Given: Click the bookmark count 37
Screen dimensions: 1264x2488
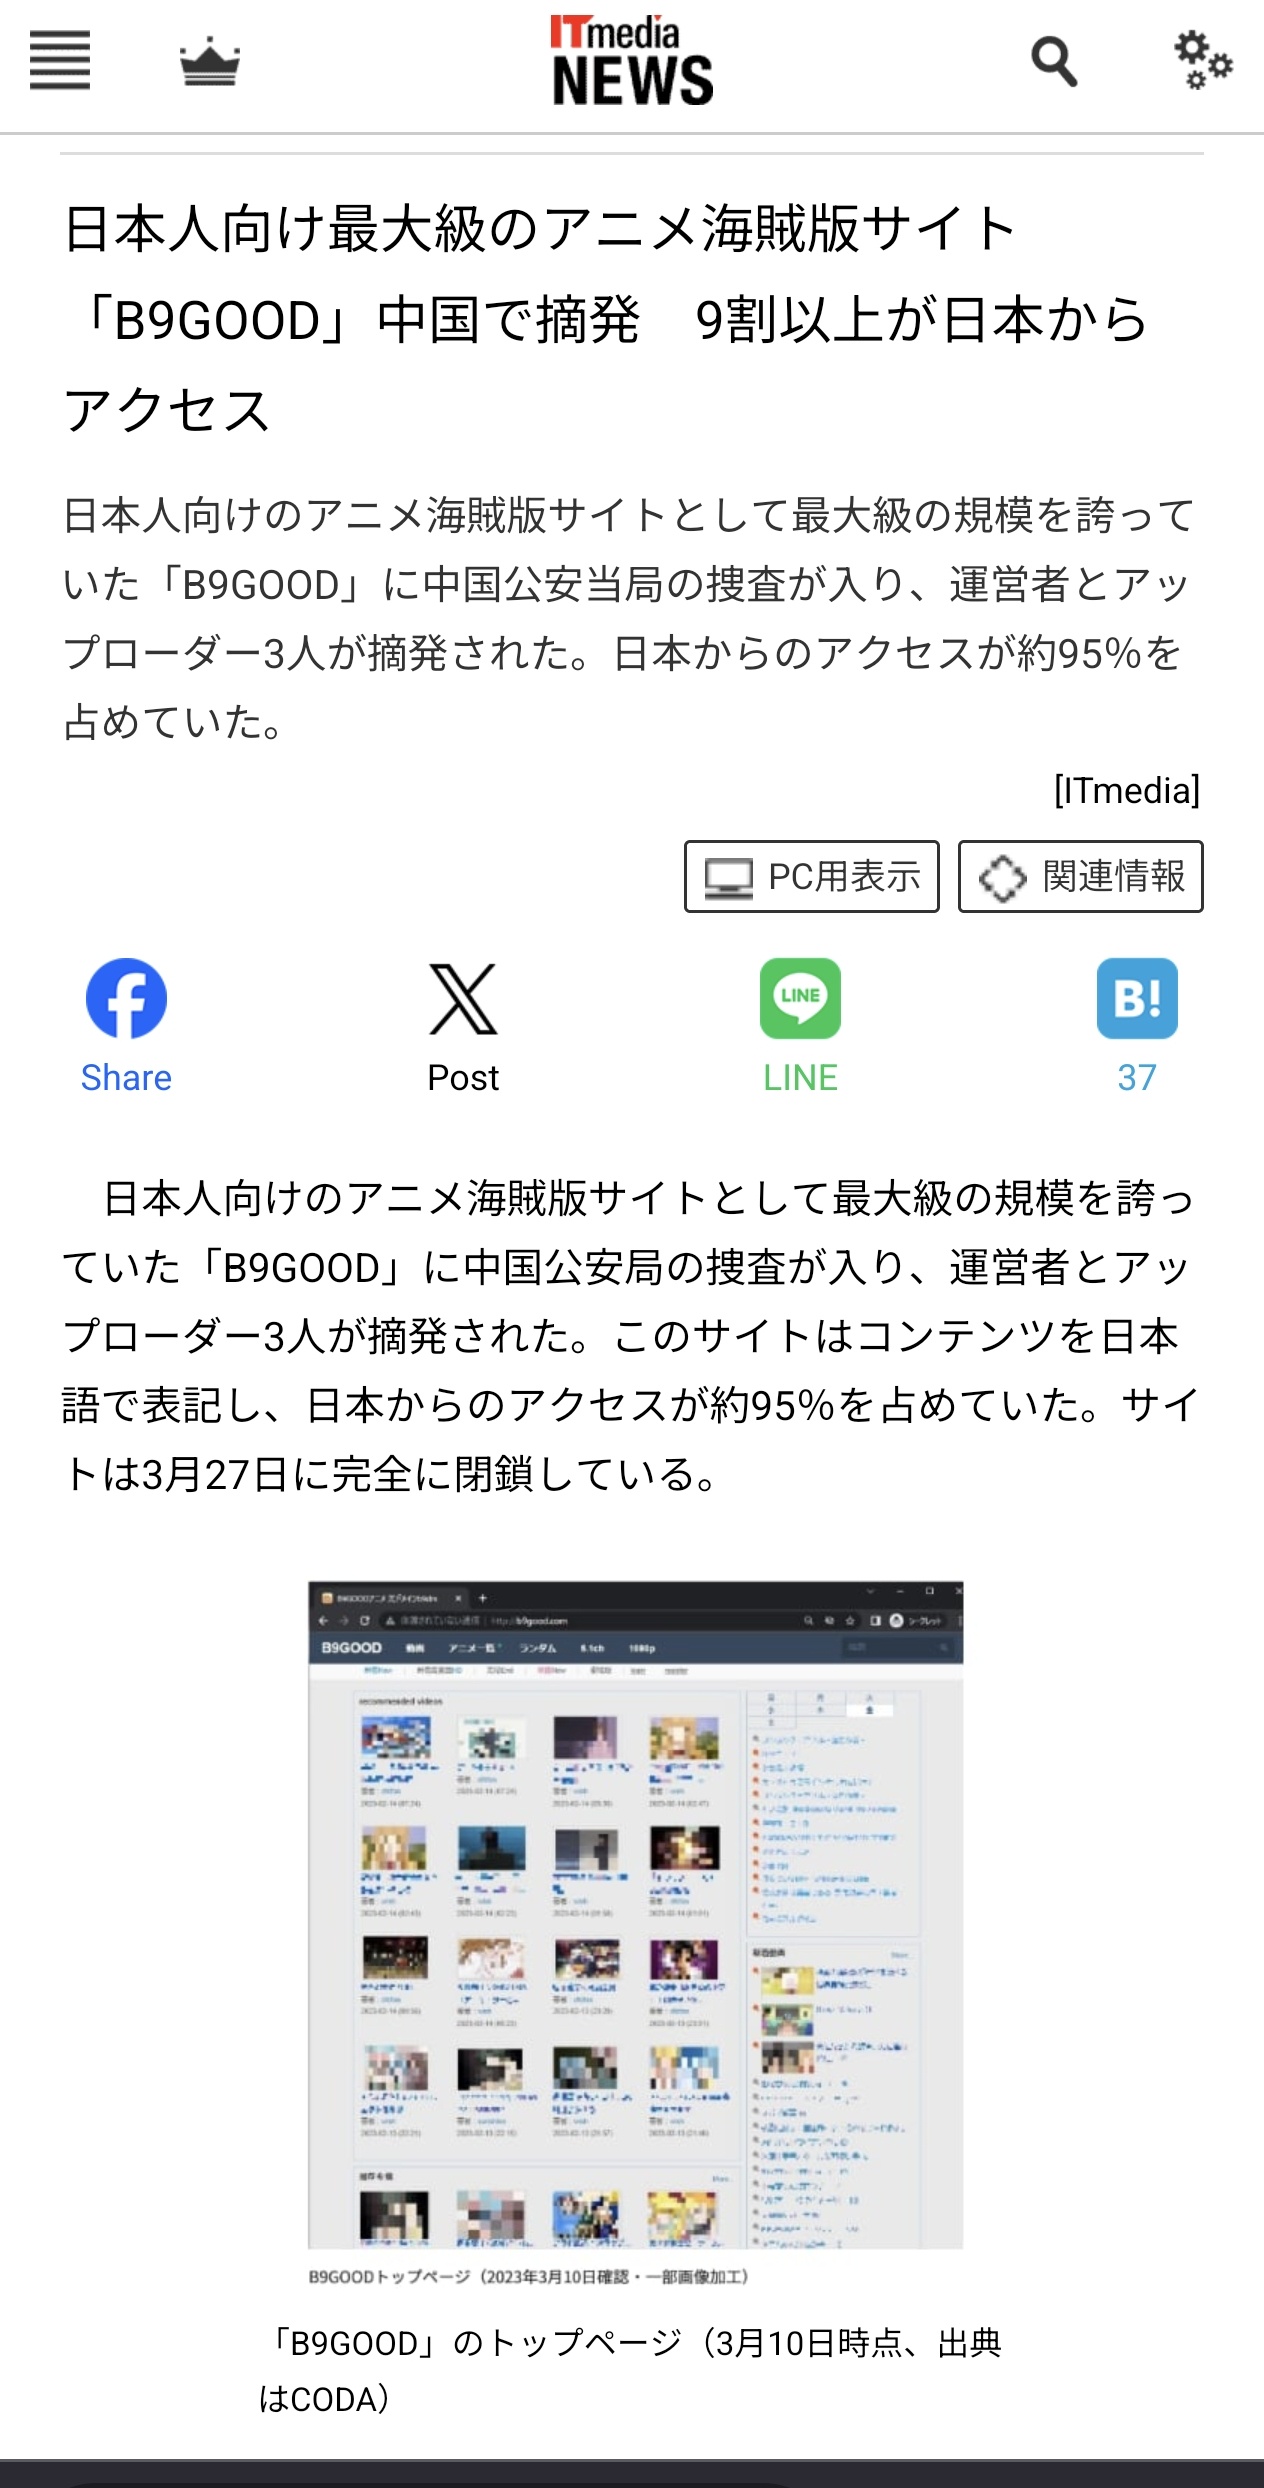Looking at the screenshot, I should (1137, 1077).
